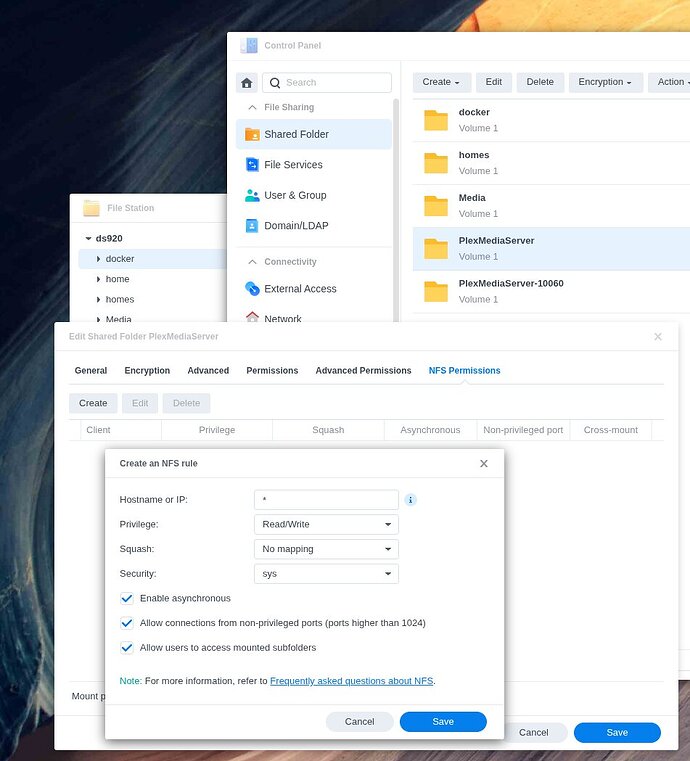Click the File Station title bar icon
Image resolution: width=690 pixels, height=761 pixels.
[91, 208]
